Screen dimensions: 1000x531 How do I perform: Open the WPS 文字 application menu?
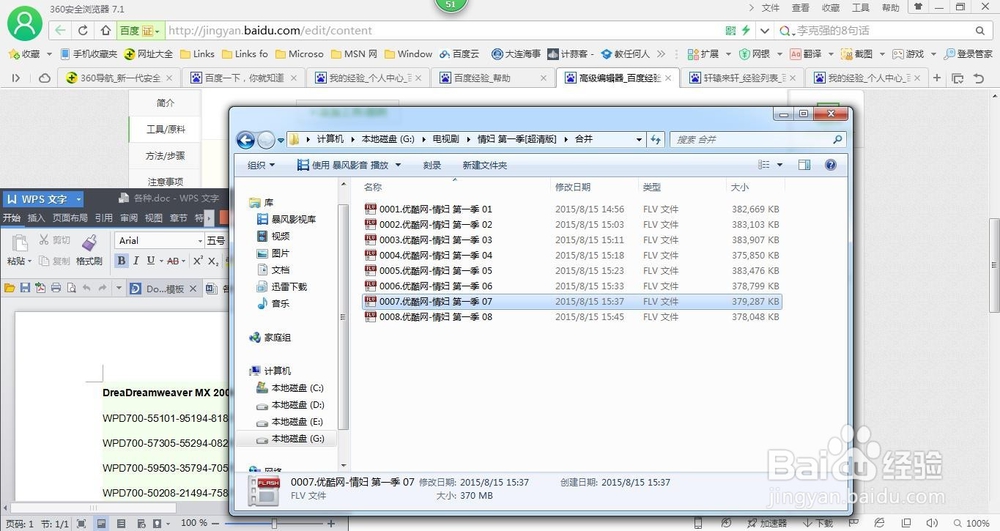[43, 199]
